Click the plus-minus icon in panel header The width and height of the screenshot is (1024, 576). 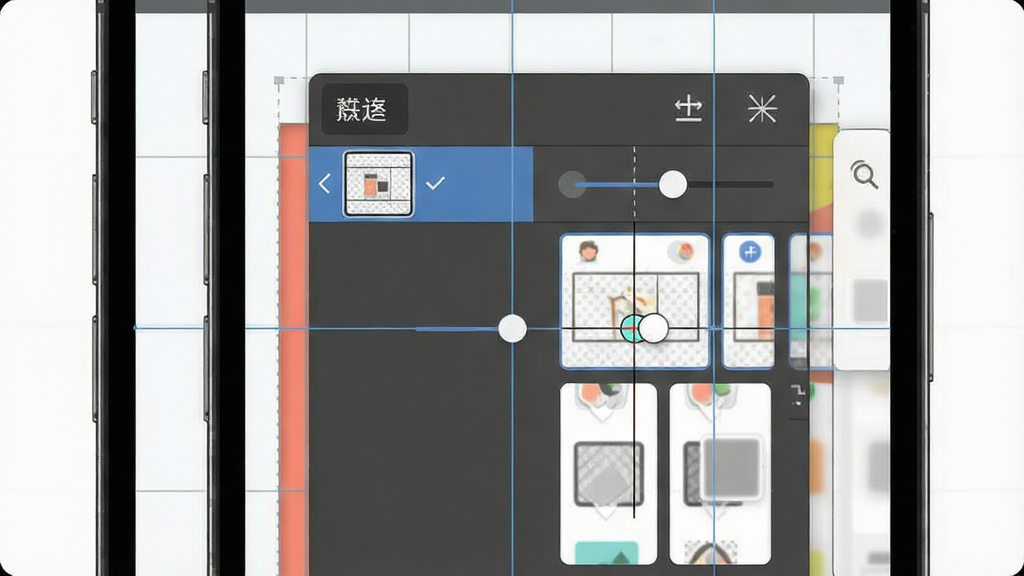point(688,108)
